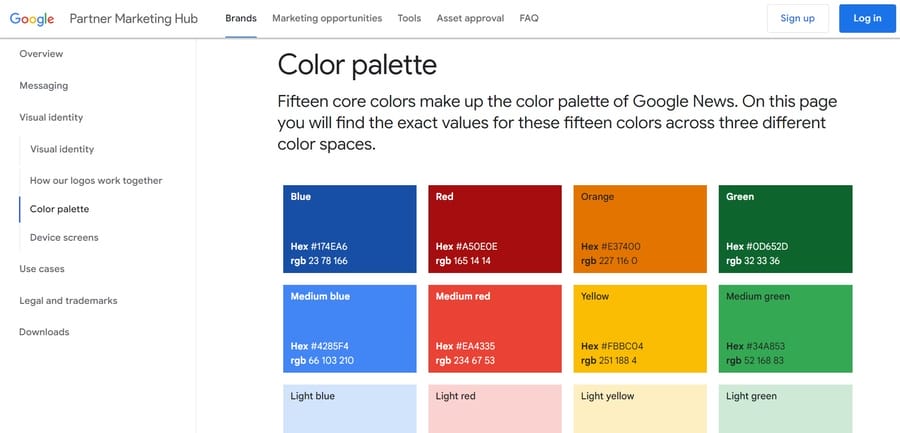Click rgb value 23 78 166
900x433 pixels.
[328, 261]
